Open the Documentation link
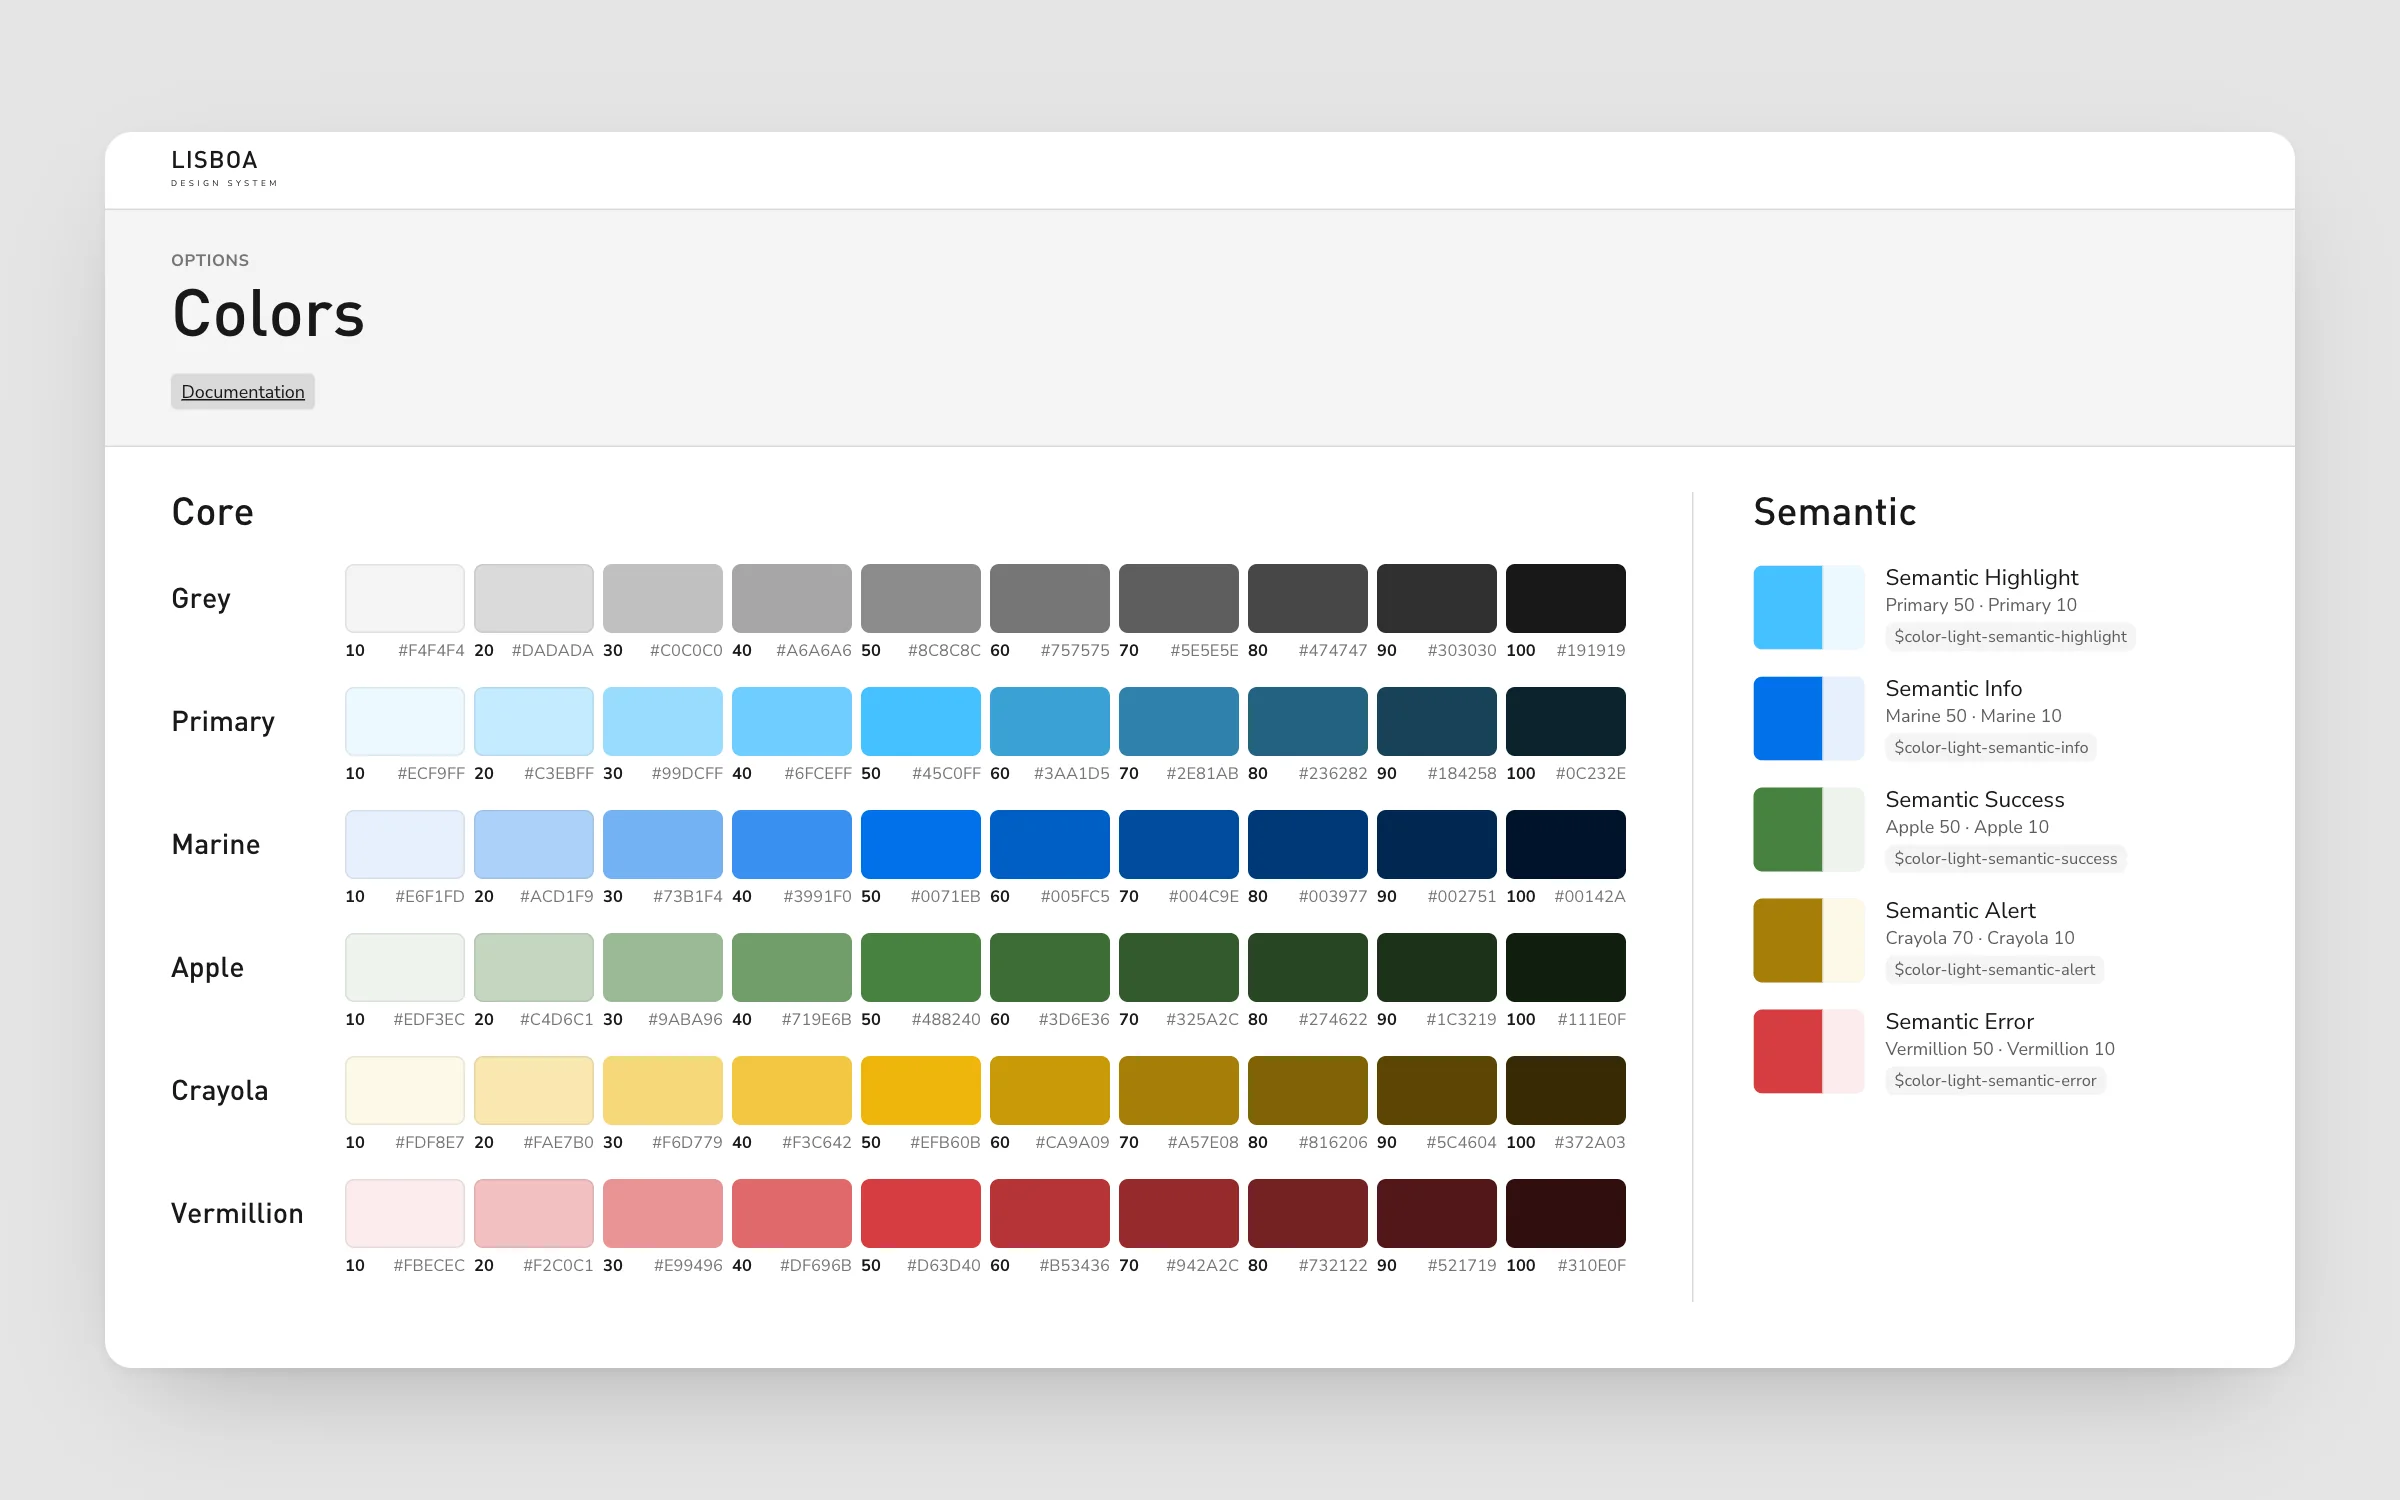The height and width of the screenshot is (1500, 2400). (x=243, y=392)
